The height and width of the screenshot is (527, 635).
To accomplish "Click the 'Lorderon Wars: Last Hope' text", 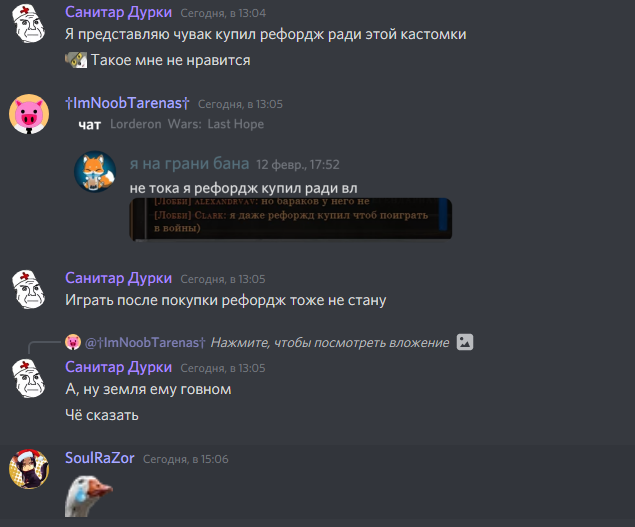I will pyautogui.click(x=187, y=124).
